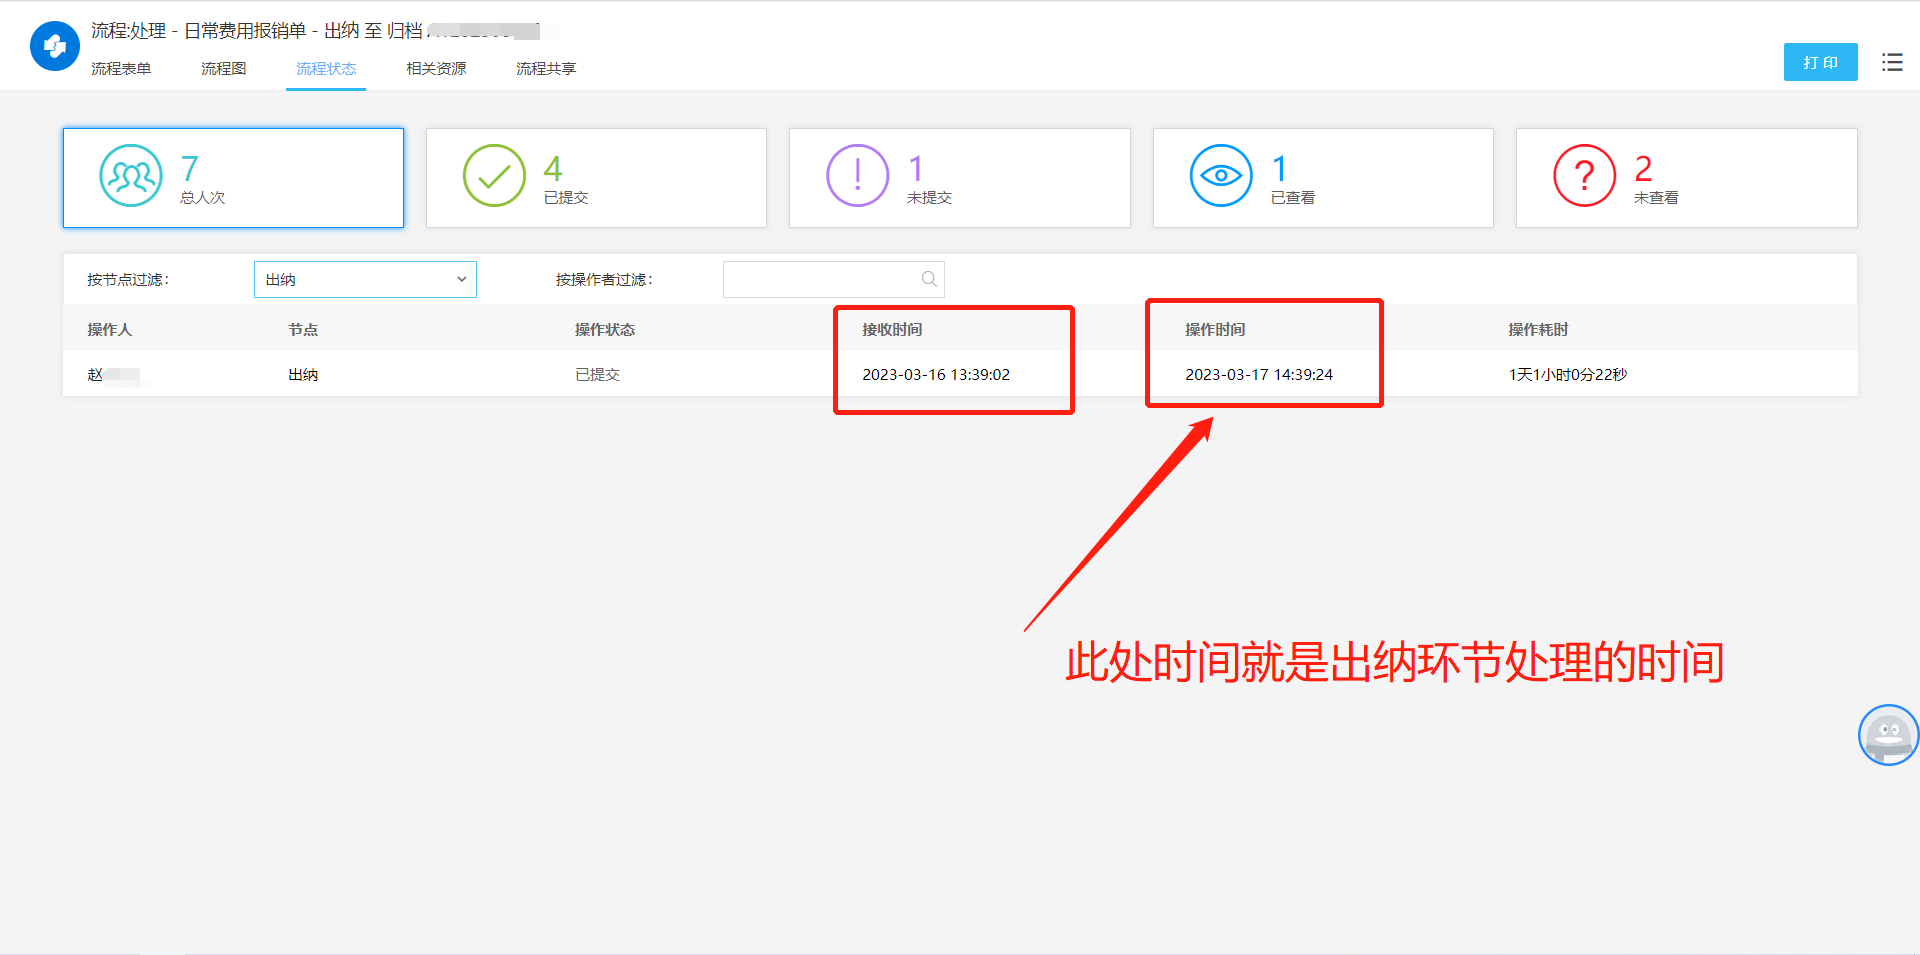Screen dimensions: 1920x955
Task: Switch to the 流程表单 tab
Action: click(121, 69)
